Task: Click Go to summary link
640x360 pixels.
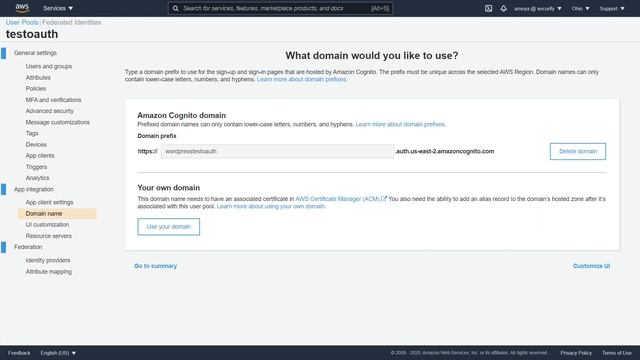Action: click(x=156, y=266)
